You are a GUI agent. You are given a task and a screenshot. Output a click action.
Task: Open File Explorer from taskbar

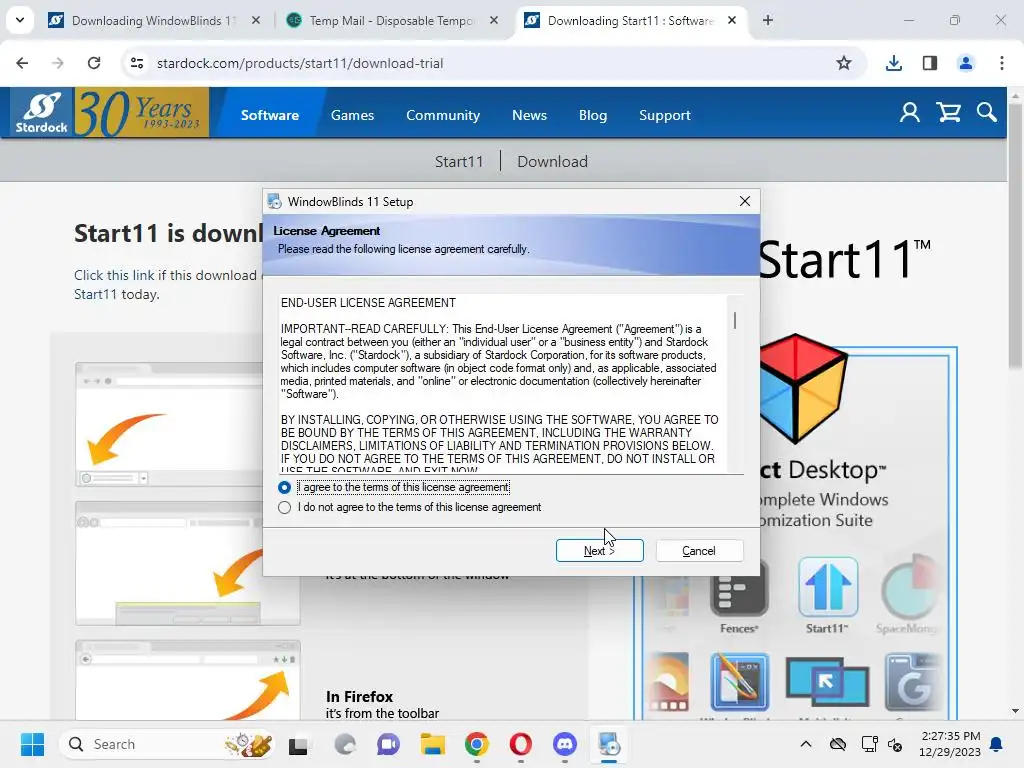(x=432, y=744)
